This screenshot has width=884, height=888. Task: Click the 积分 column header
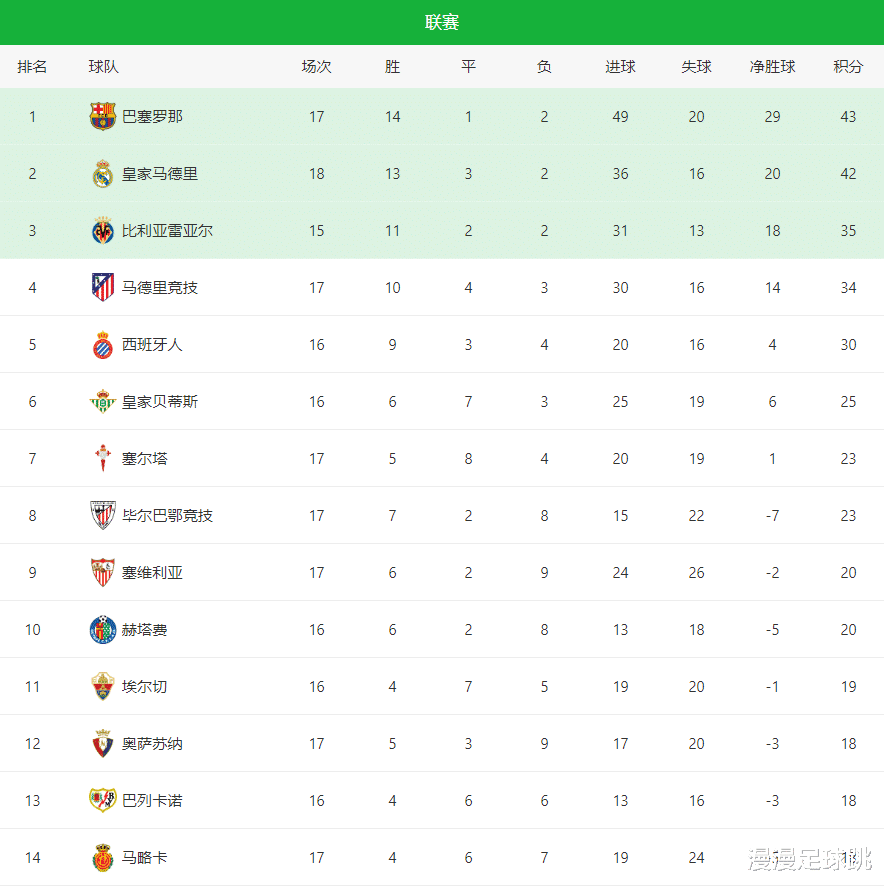tap(848, 67)
